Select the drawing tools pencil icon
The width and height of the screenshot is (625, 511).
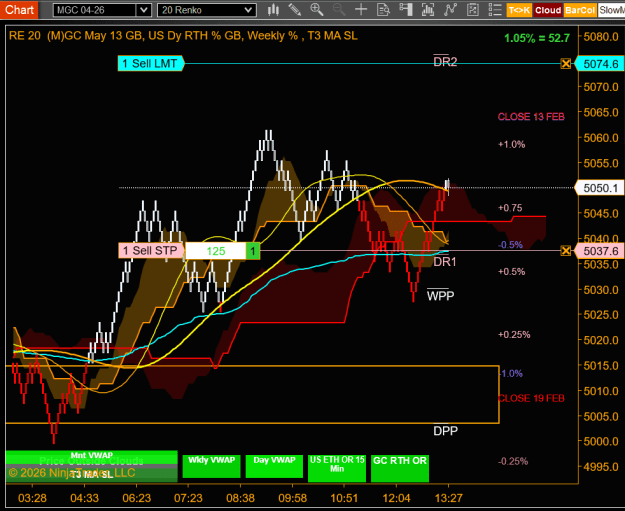295,10
